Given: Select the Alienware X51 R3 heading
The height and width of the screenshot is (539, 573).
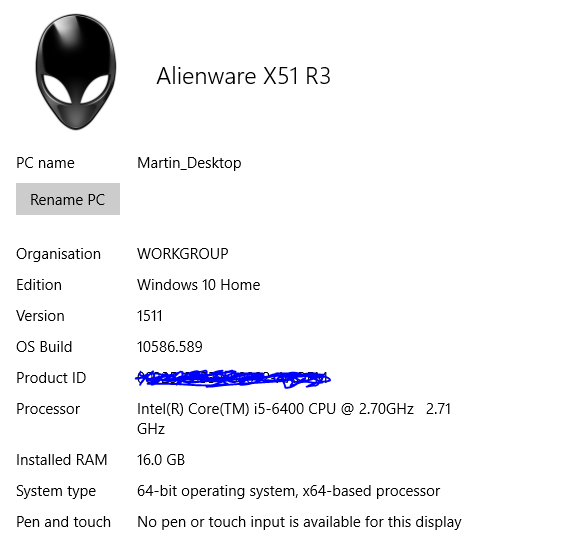Looking at the screenshot, I should click(x=243, y=76).
